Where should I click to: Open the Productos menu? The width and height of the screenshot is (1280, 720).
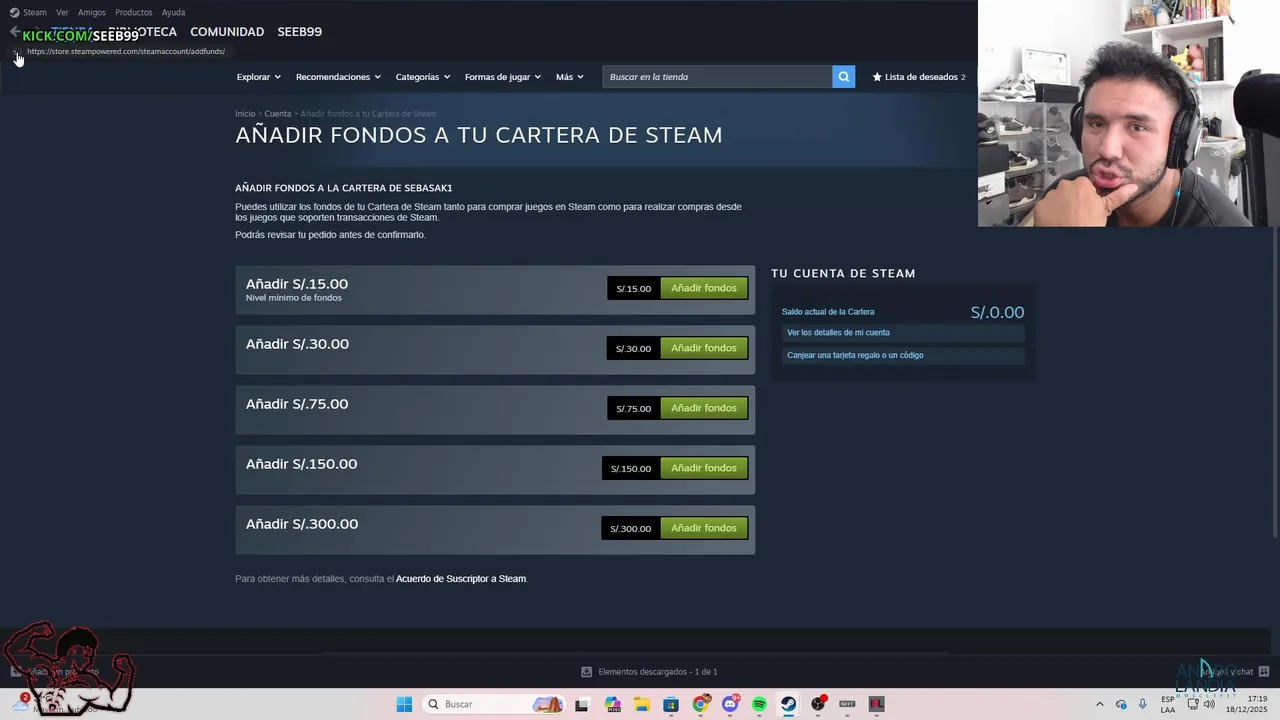(x=134, y=12)
